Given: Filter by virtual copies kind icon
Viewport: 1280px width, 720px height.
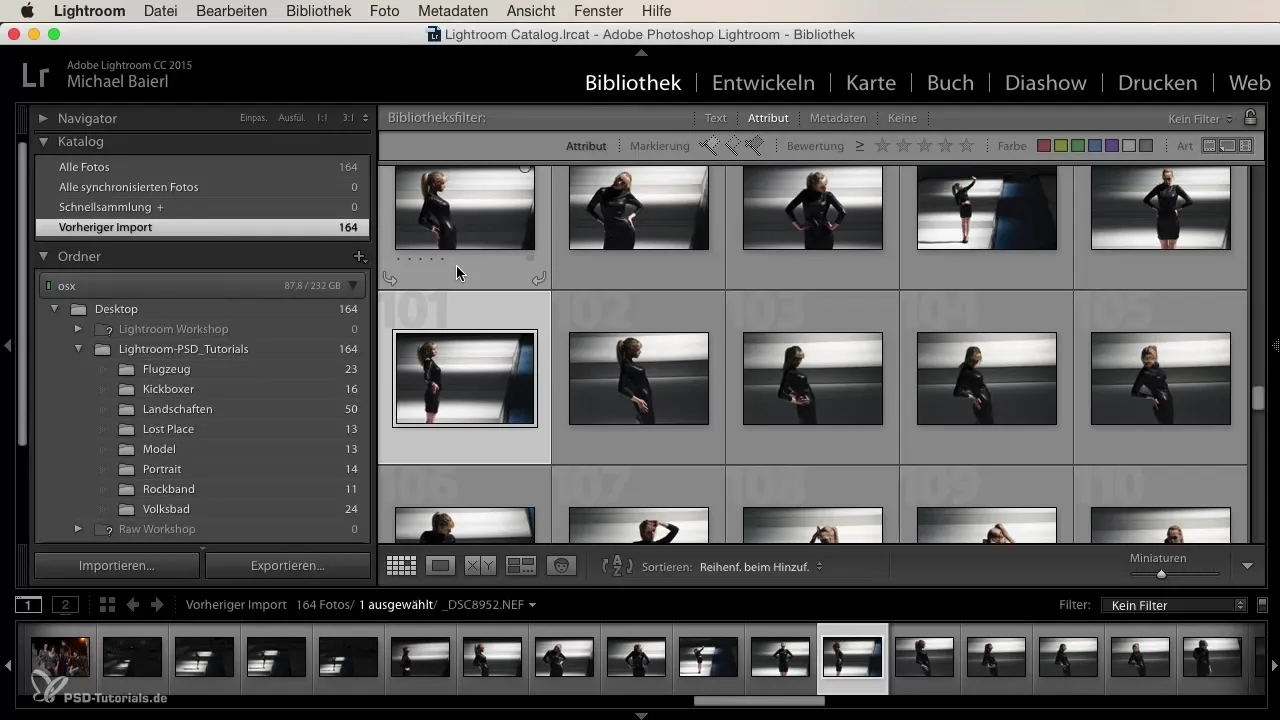Looking at the screenshot, I should pos(1227,146).
